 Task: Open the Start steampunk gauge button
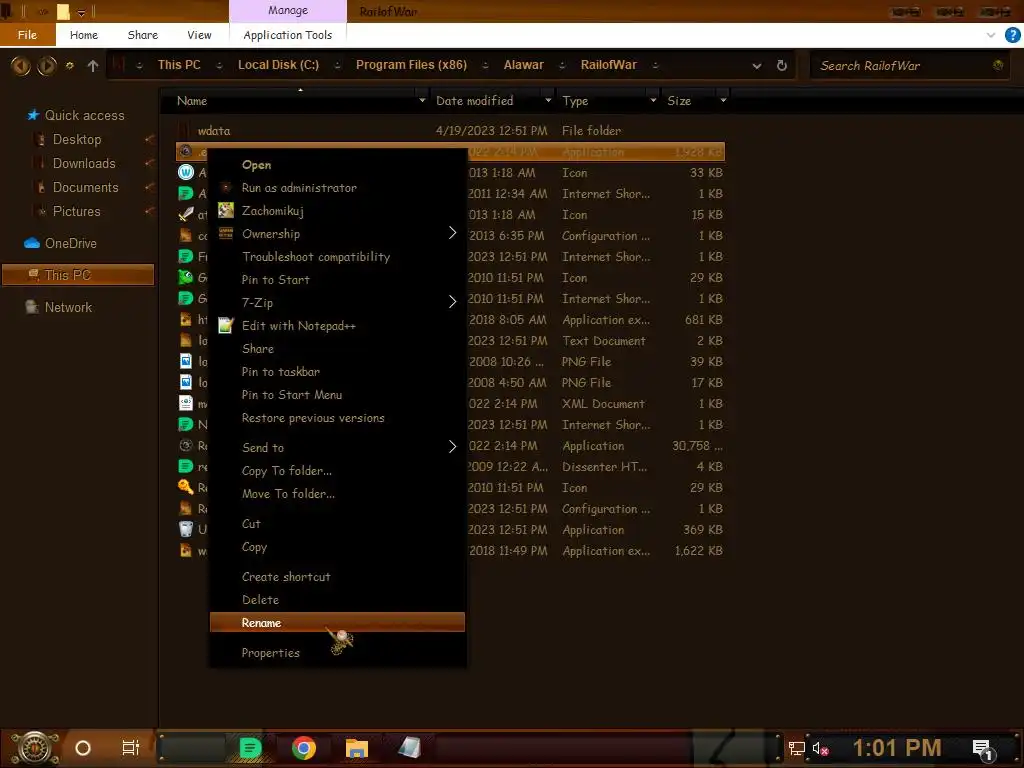point(35,748)
